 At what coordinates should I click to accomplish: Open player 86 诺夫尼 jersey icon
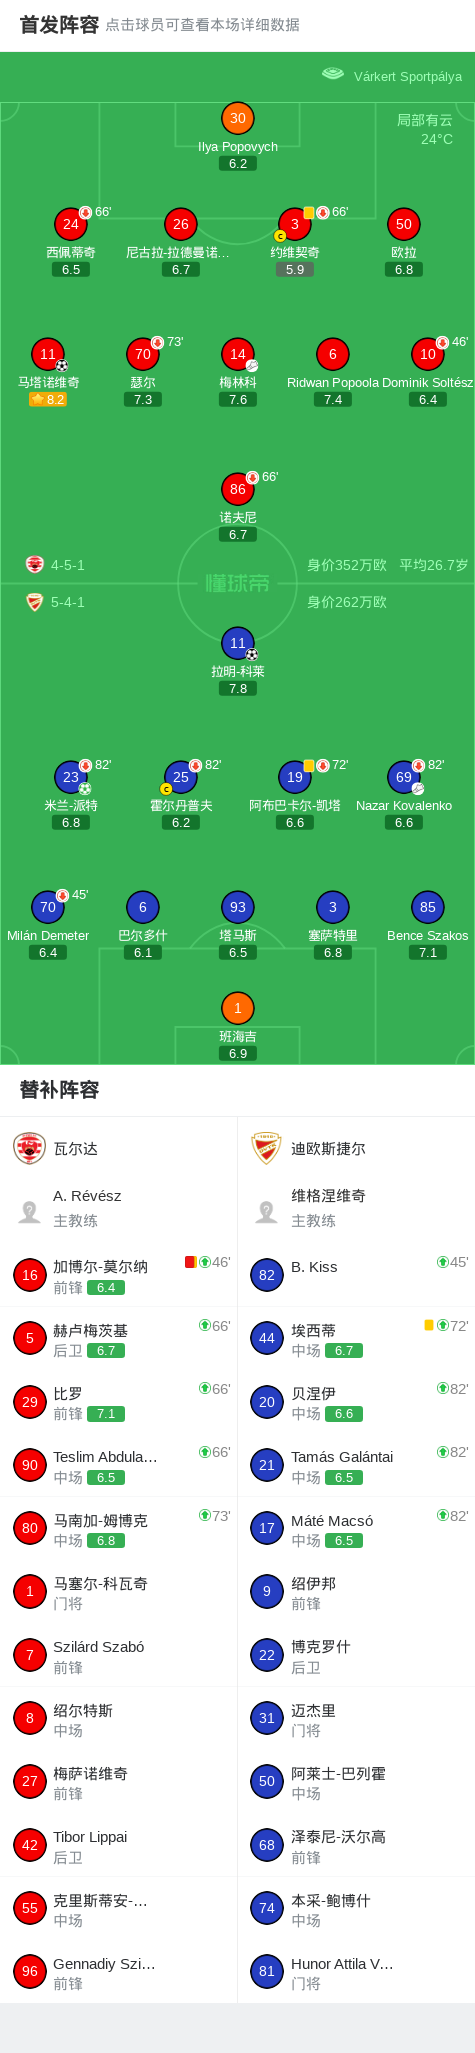(238, 489)
